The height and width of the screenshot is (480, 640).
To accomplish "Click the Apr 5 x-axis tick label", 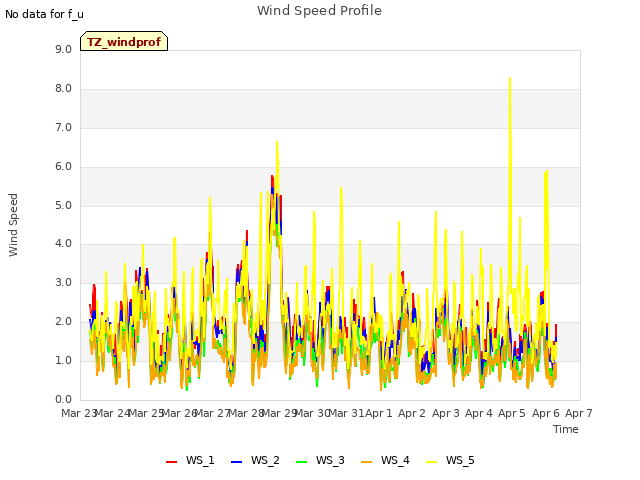I will tap(512, 413).
